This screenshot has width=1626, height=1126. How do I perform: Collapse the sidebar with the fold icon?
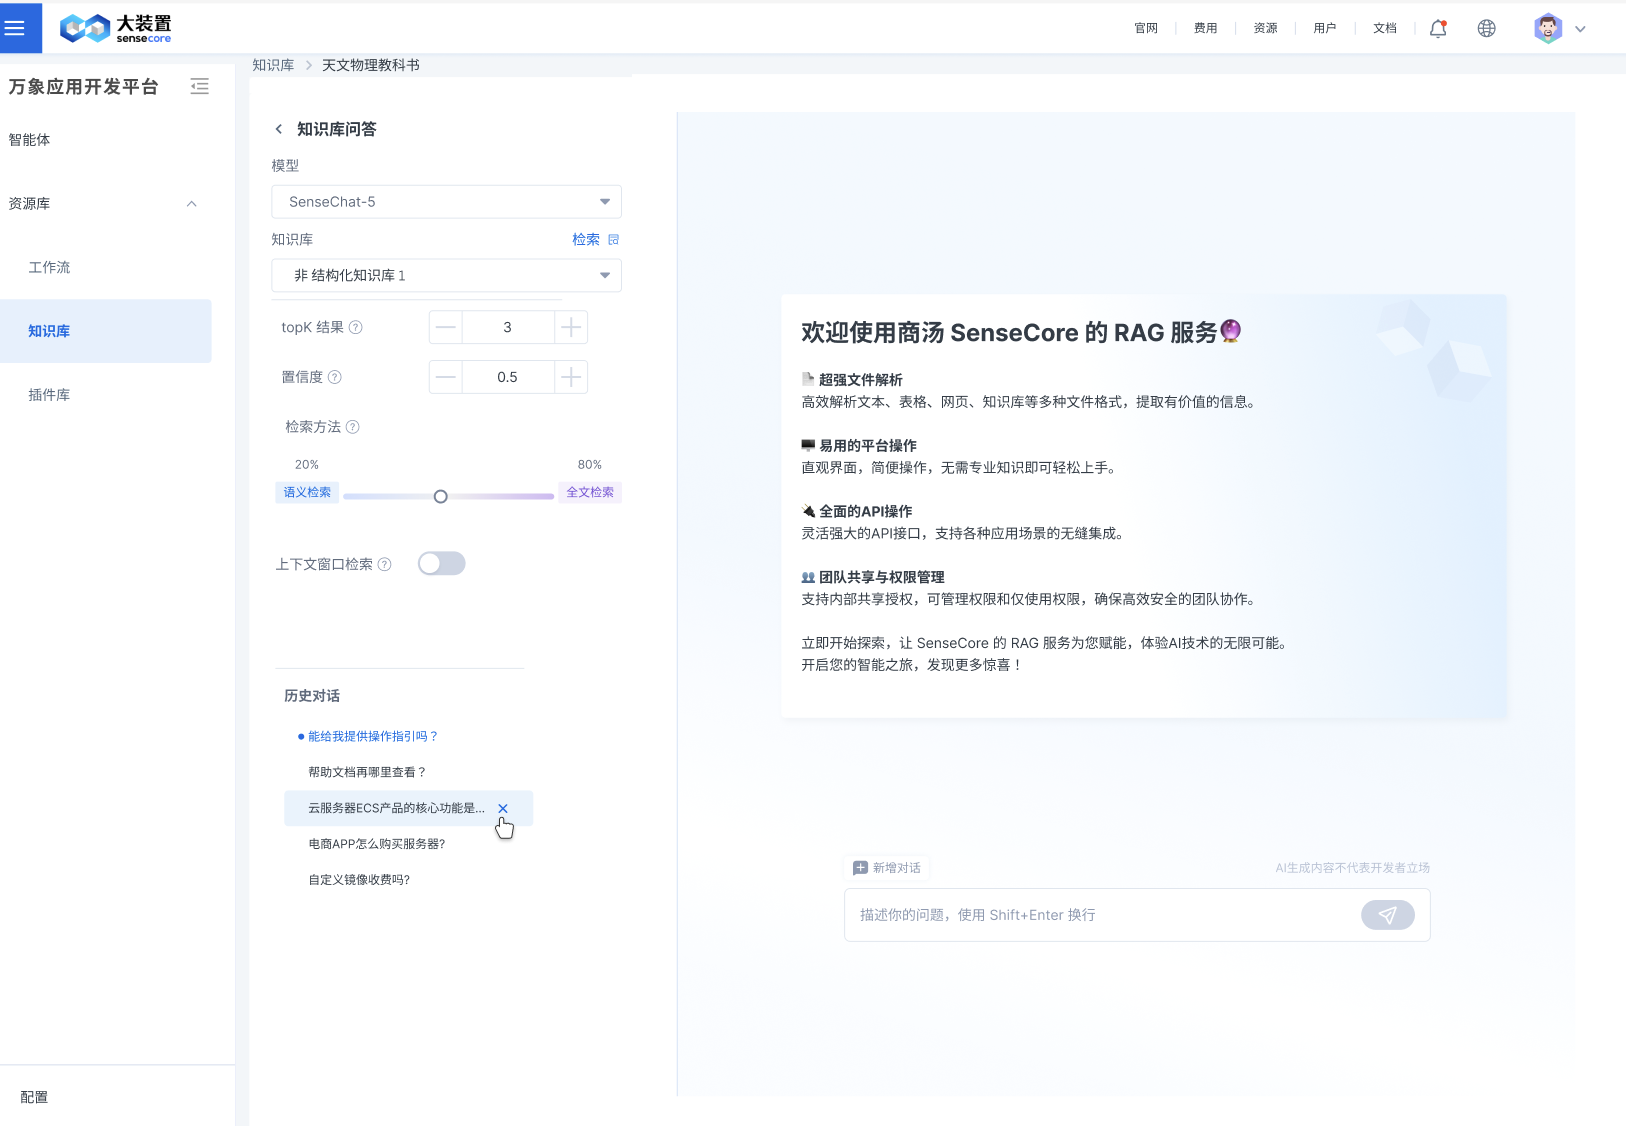click(x=200, y=86)
